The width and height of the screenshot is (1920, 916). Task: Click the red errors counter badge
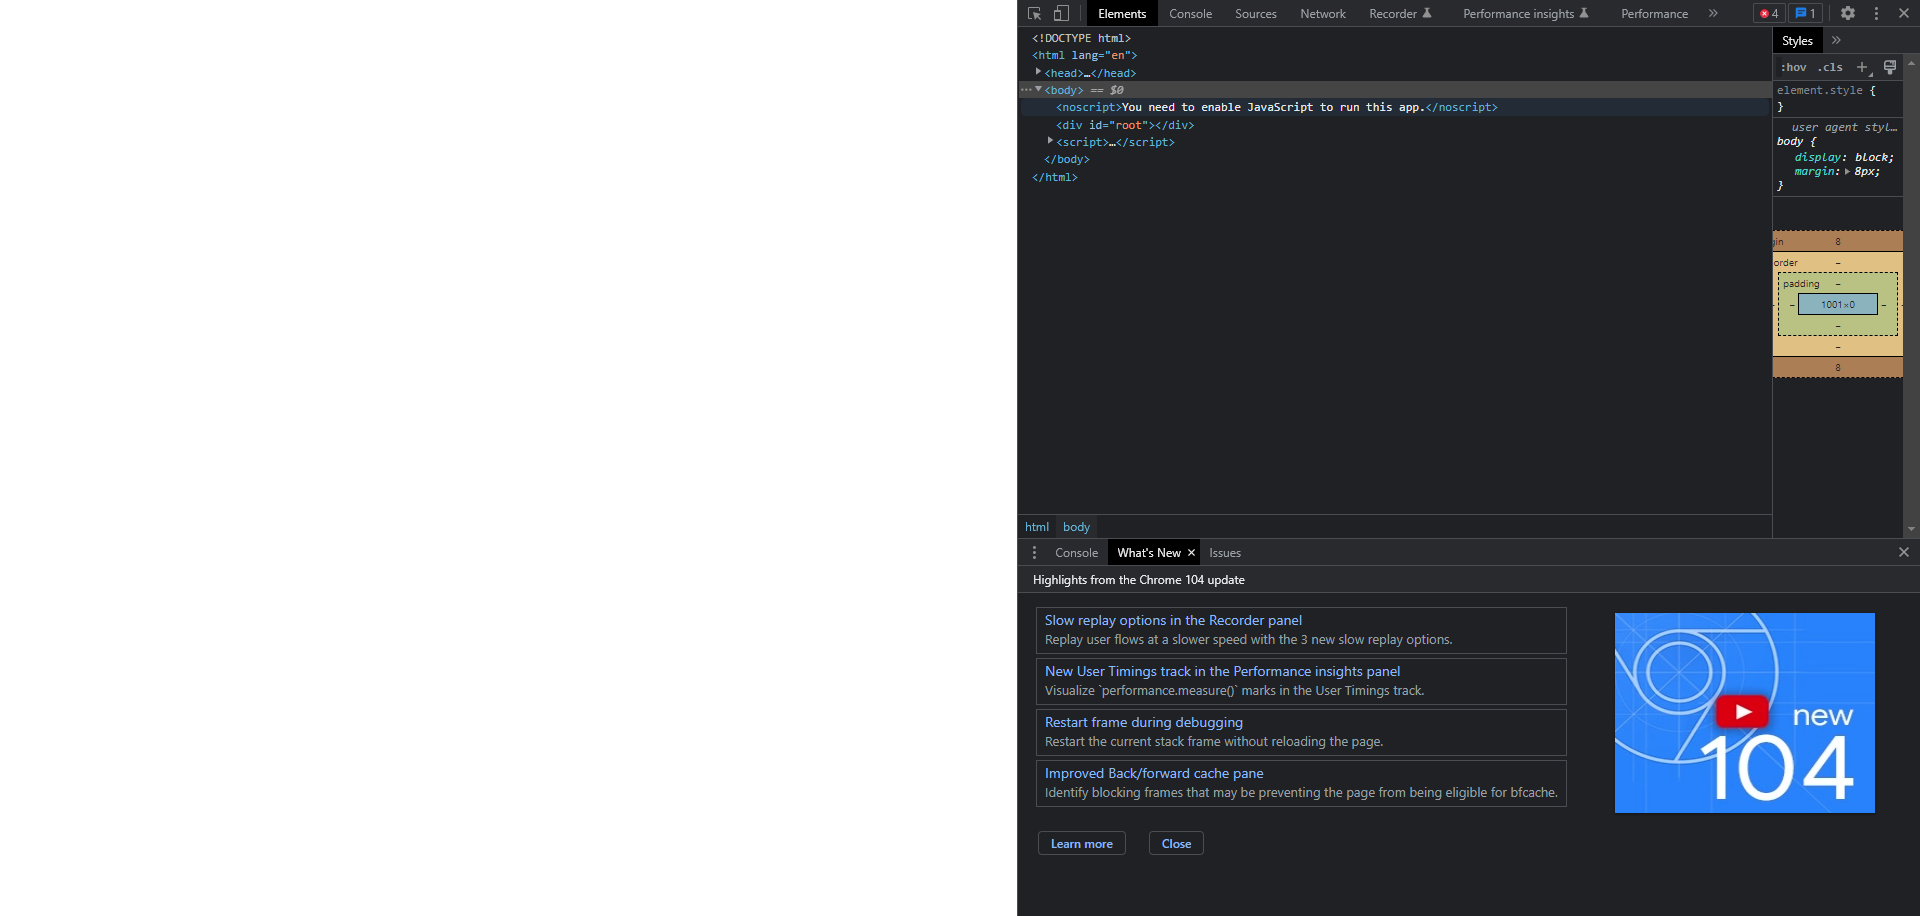pyautogui.click(x=1767, y=13)
